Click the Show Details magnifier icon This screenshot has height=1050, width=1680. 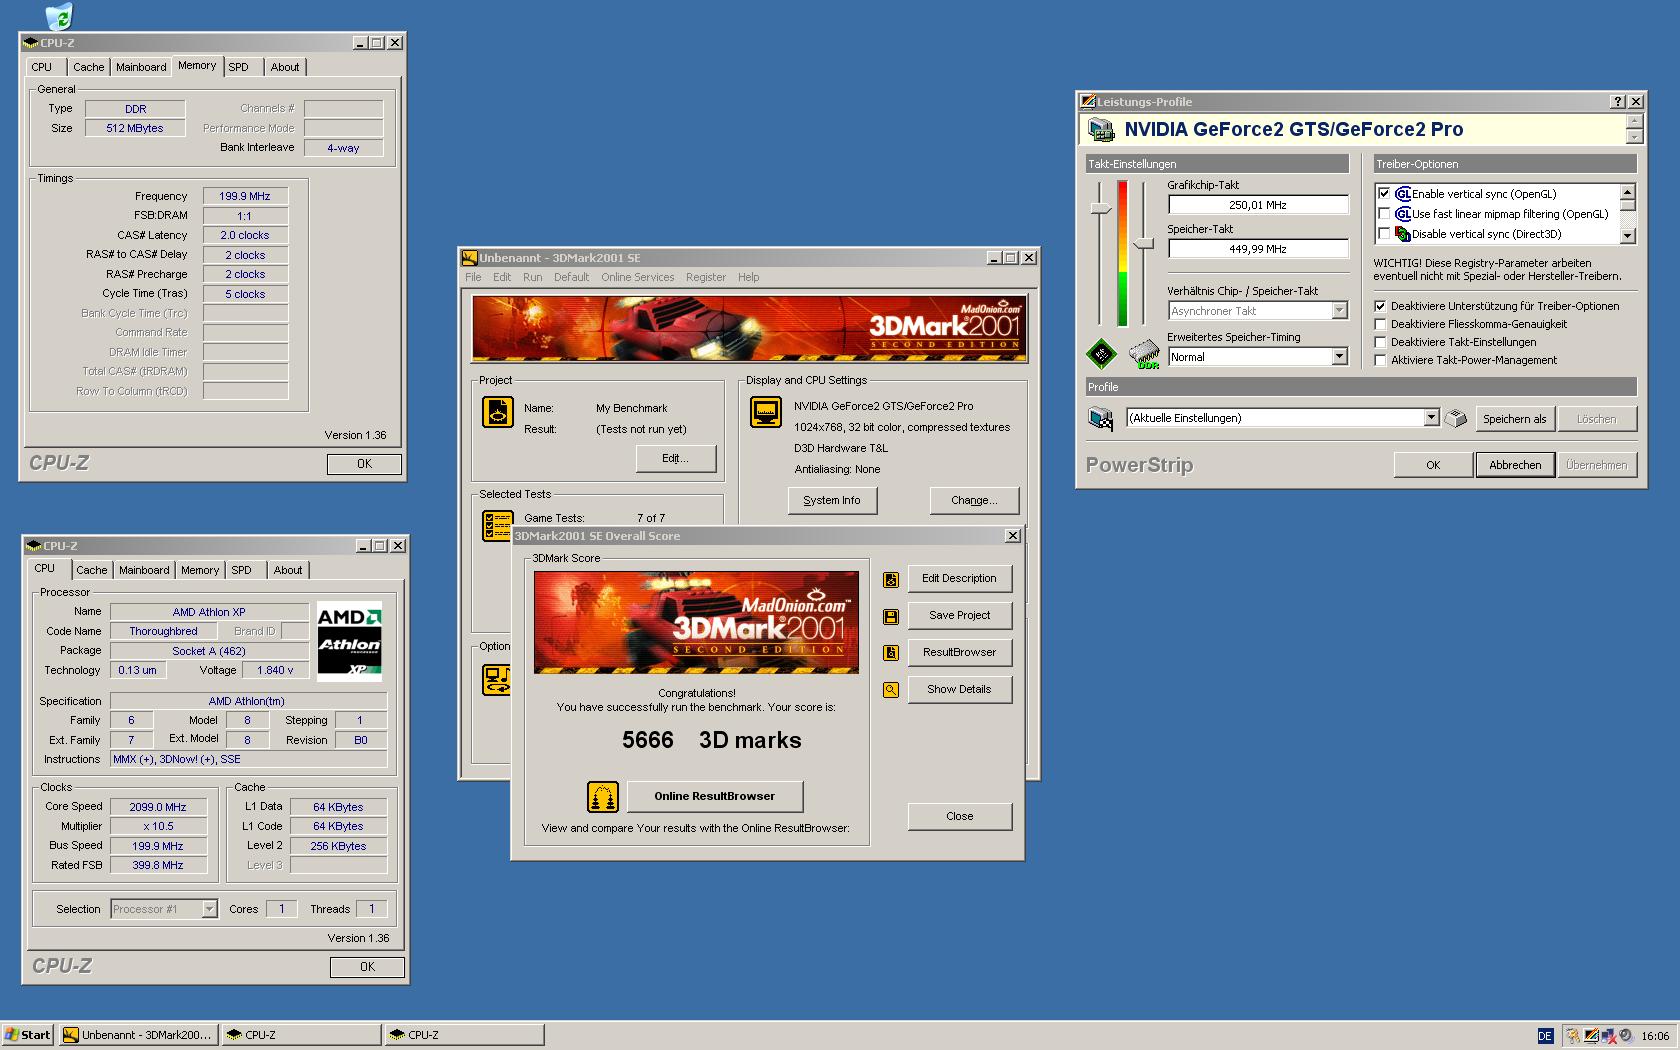891,690
